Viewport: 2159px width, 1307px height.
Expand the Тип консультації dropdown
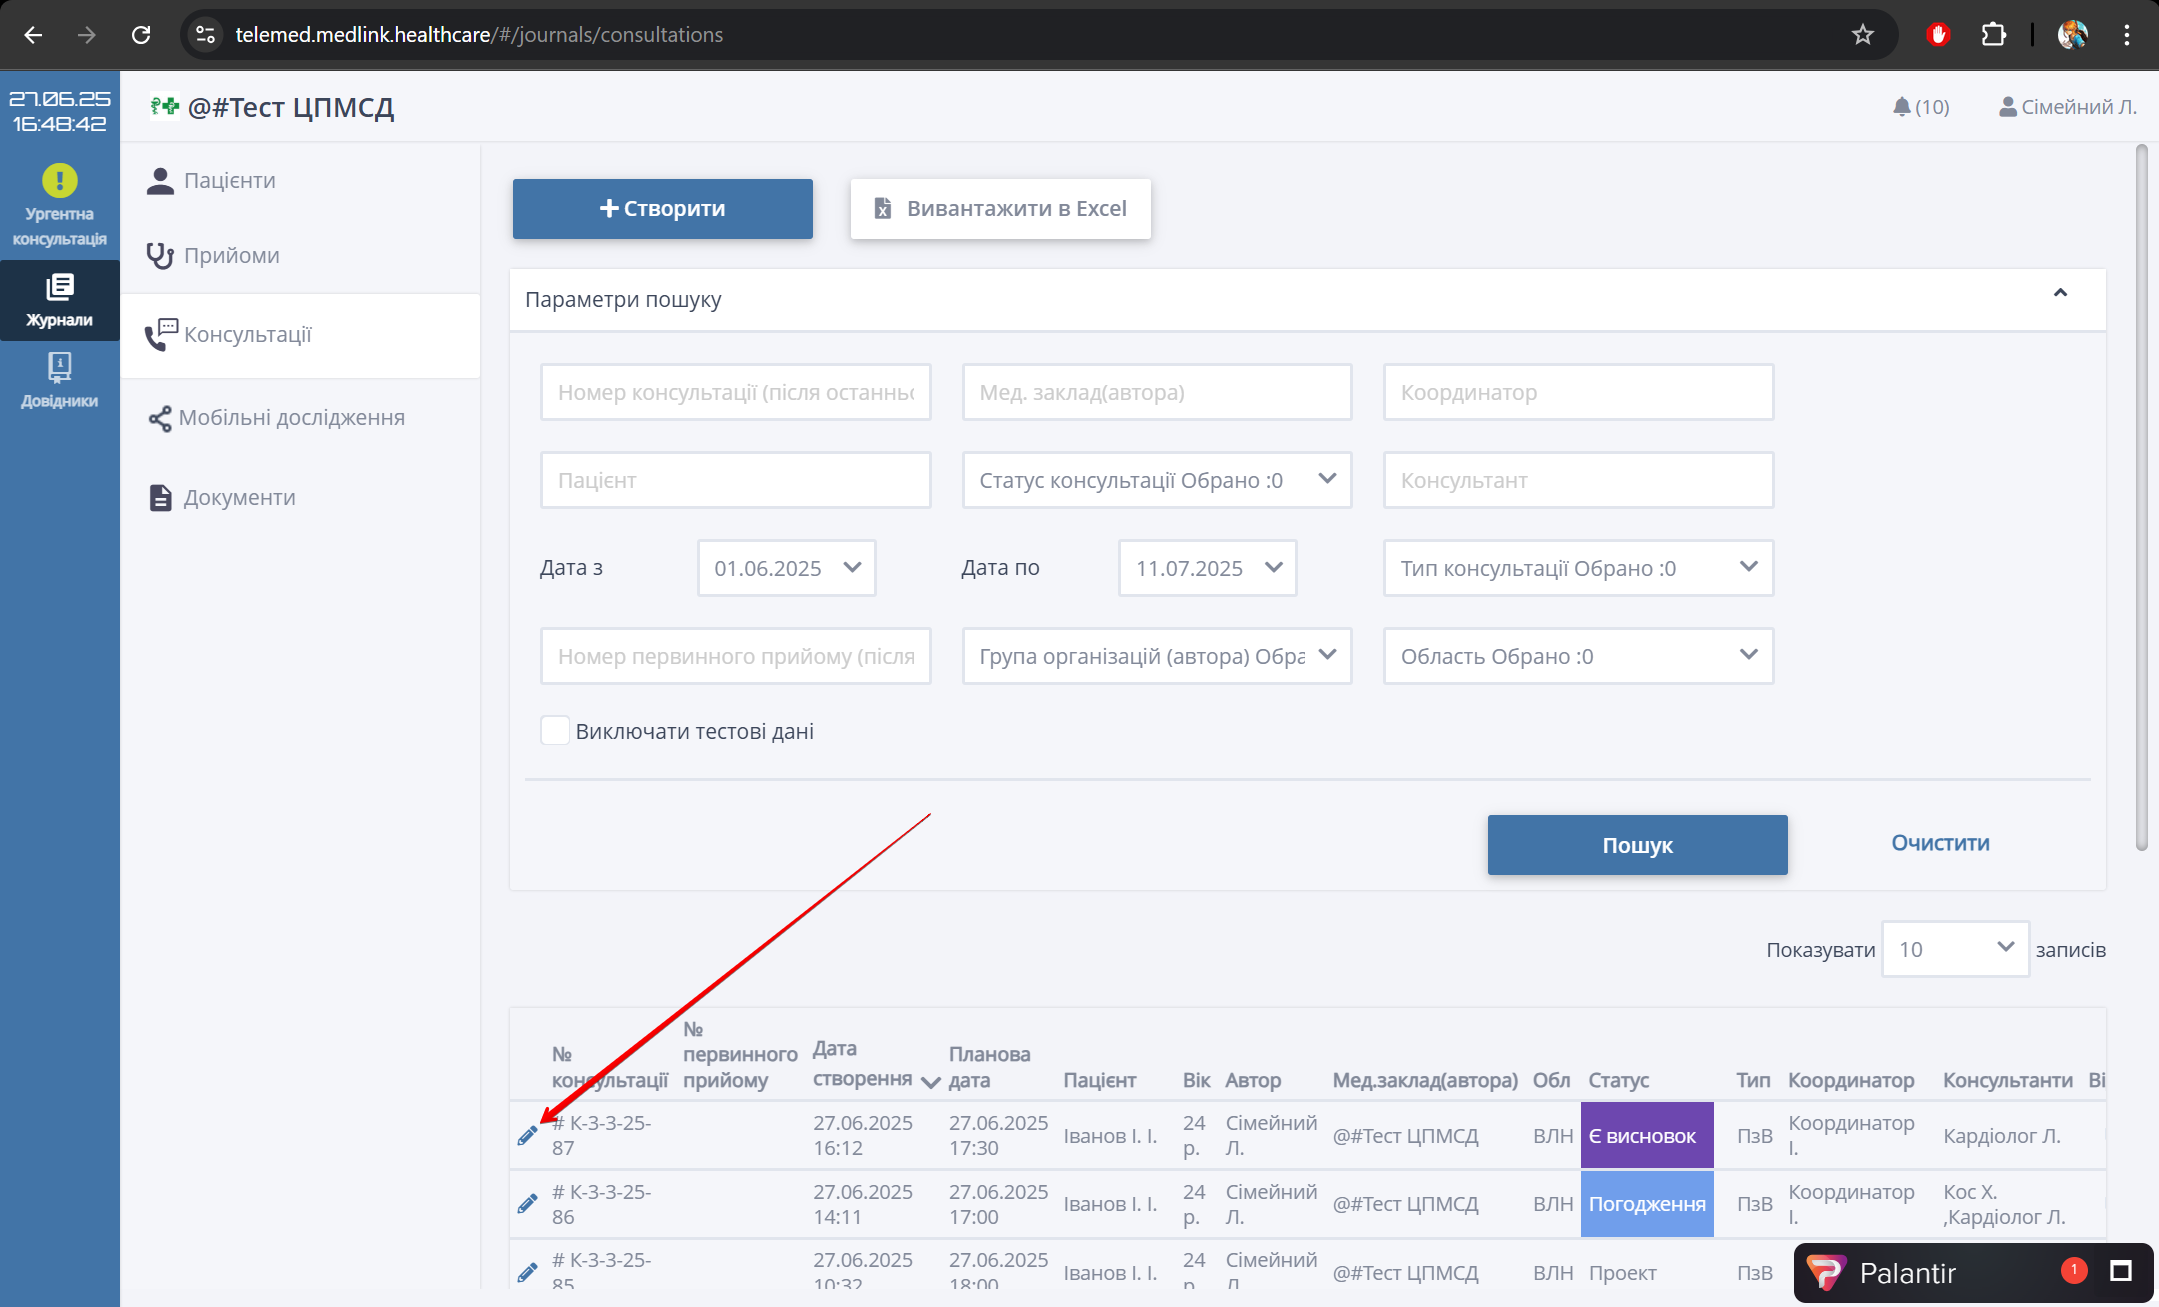click(x=1577, y=568)
